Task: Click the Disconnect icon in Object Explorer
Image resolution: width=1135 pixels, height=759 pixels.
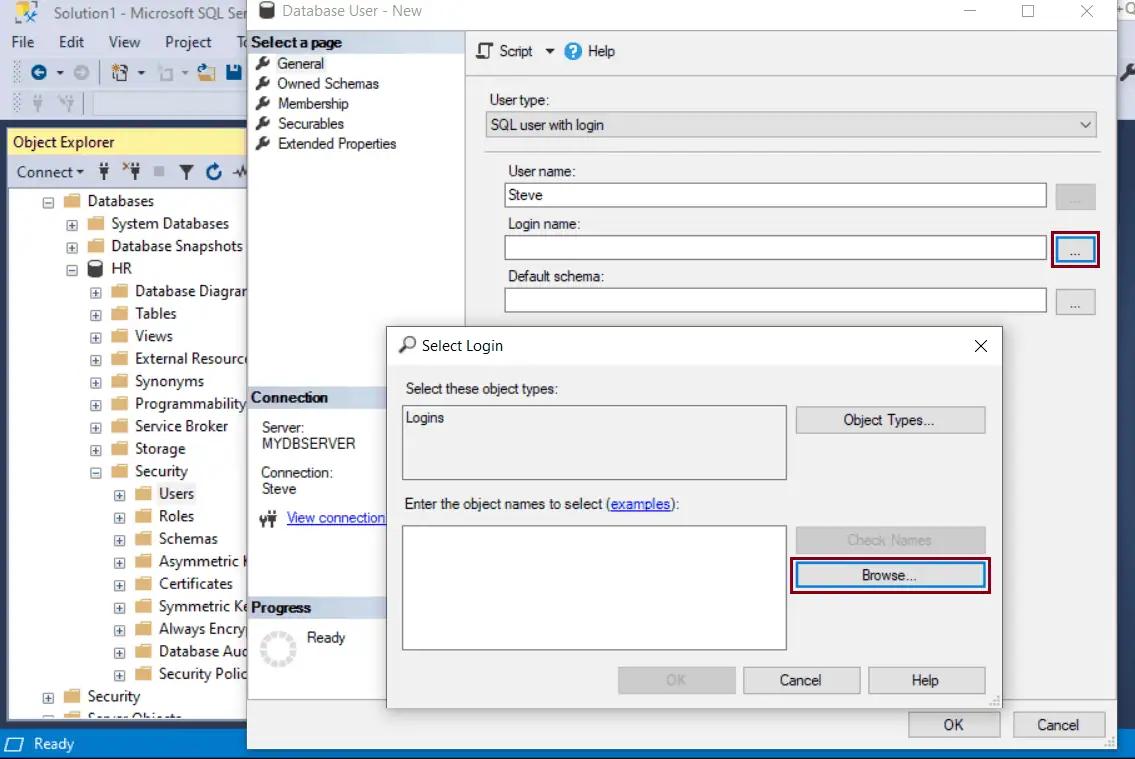Action: pyautogui.click(x=131, y=172)
